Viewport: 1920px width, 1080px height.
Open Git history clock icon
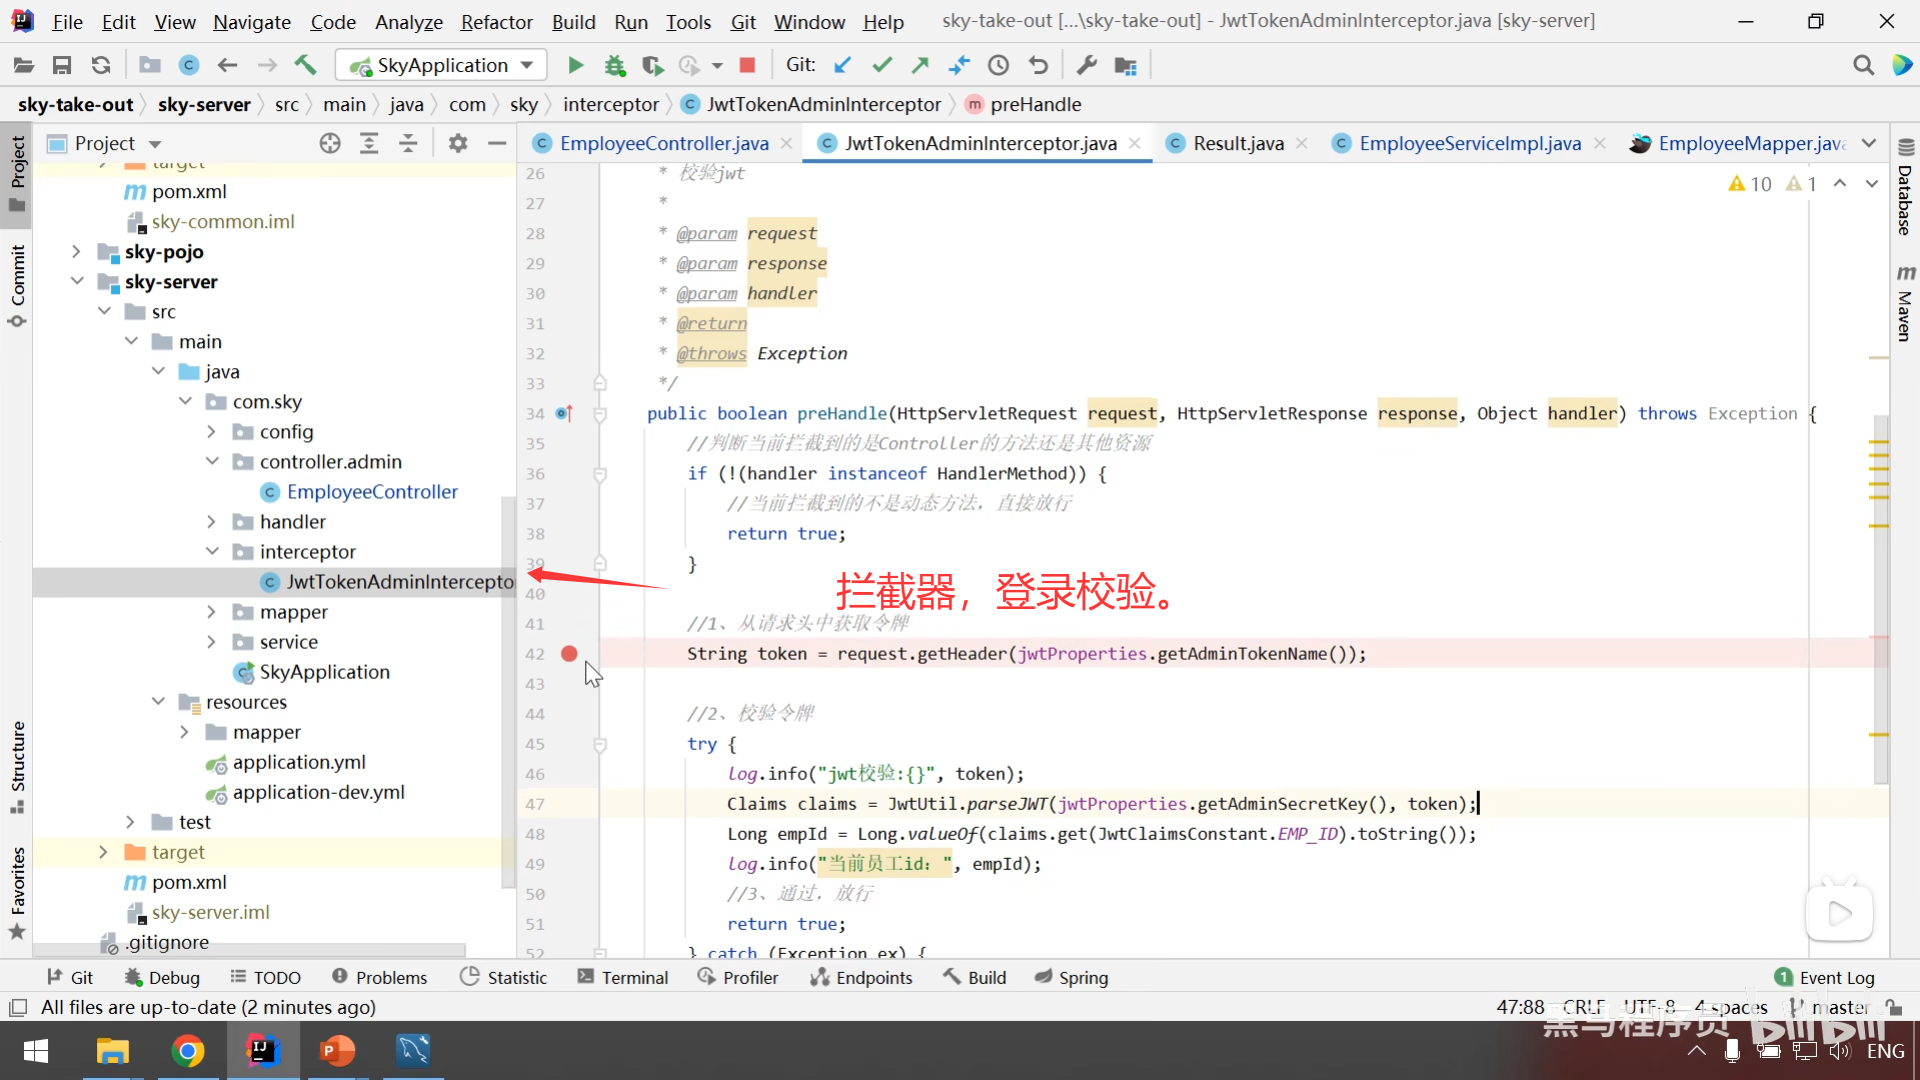[998, 66]
